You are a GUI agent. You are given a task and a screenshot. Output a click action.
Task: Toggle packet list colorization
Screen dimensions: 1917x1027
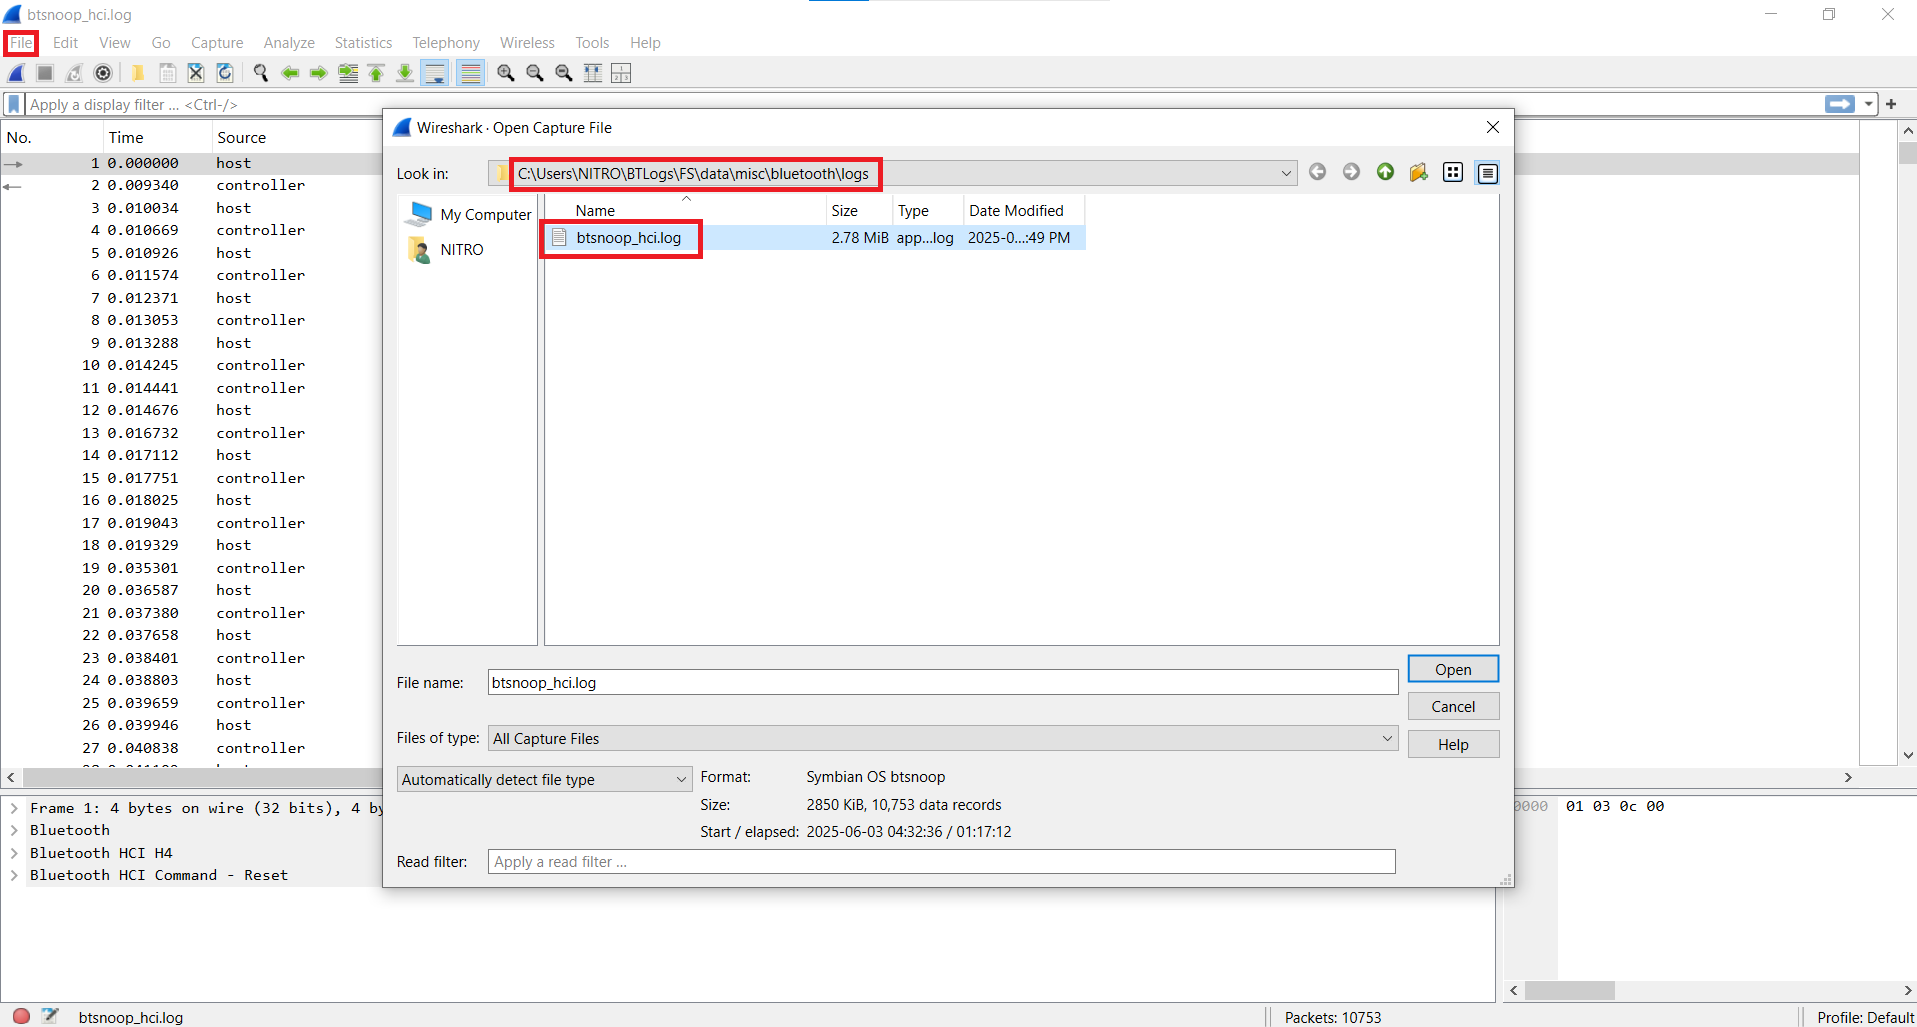pos(470,73)
